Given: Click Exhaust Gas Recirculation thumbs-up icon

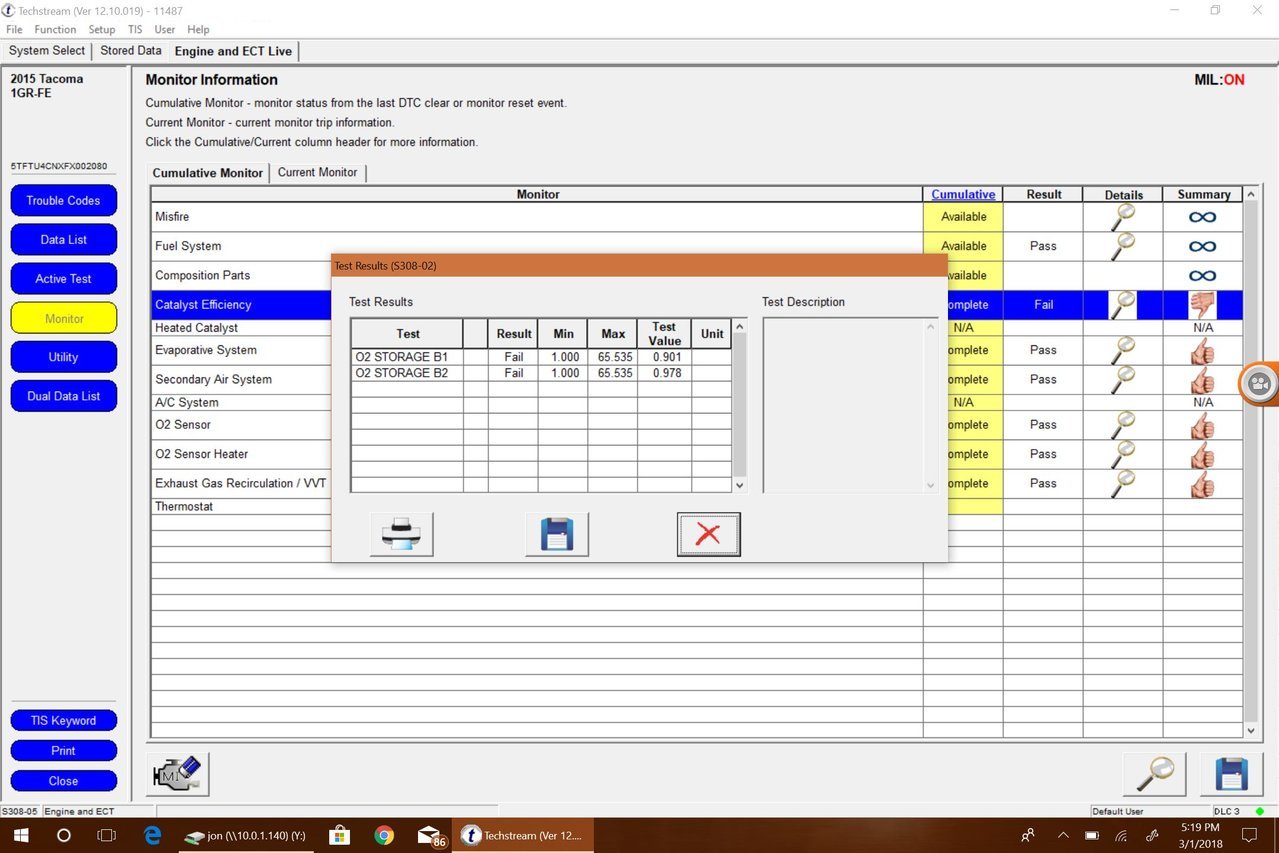Looking at the screenshot, I should point(1202,483).
